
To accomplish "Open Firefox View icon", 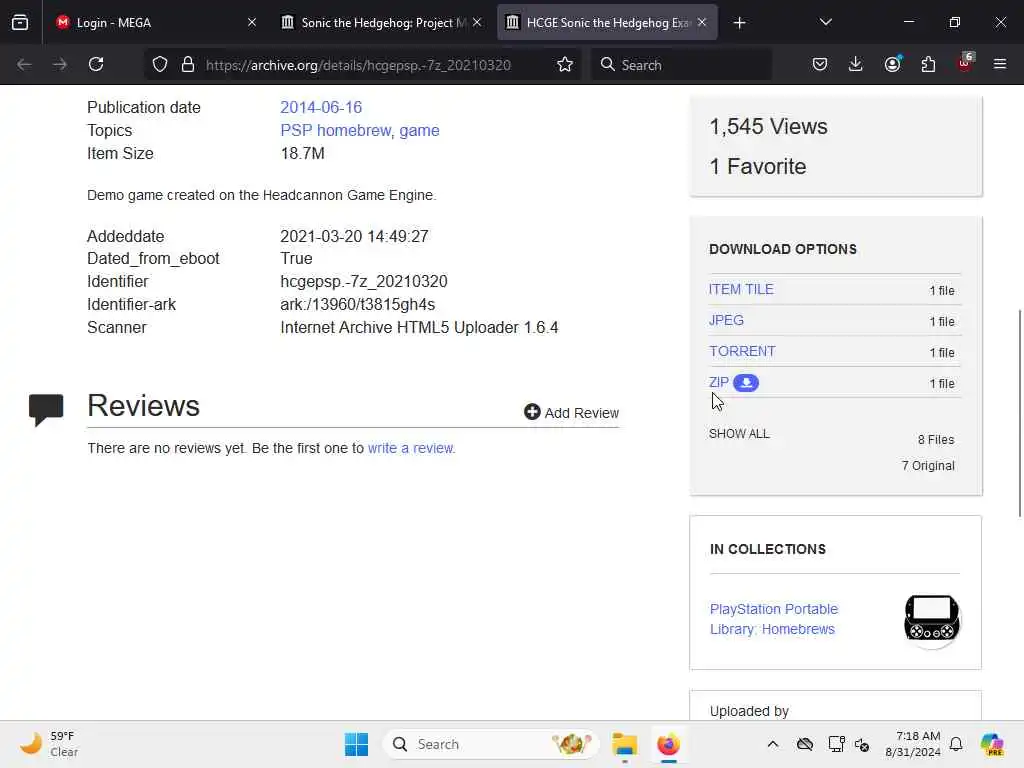I will (20, 22).
